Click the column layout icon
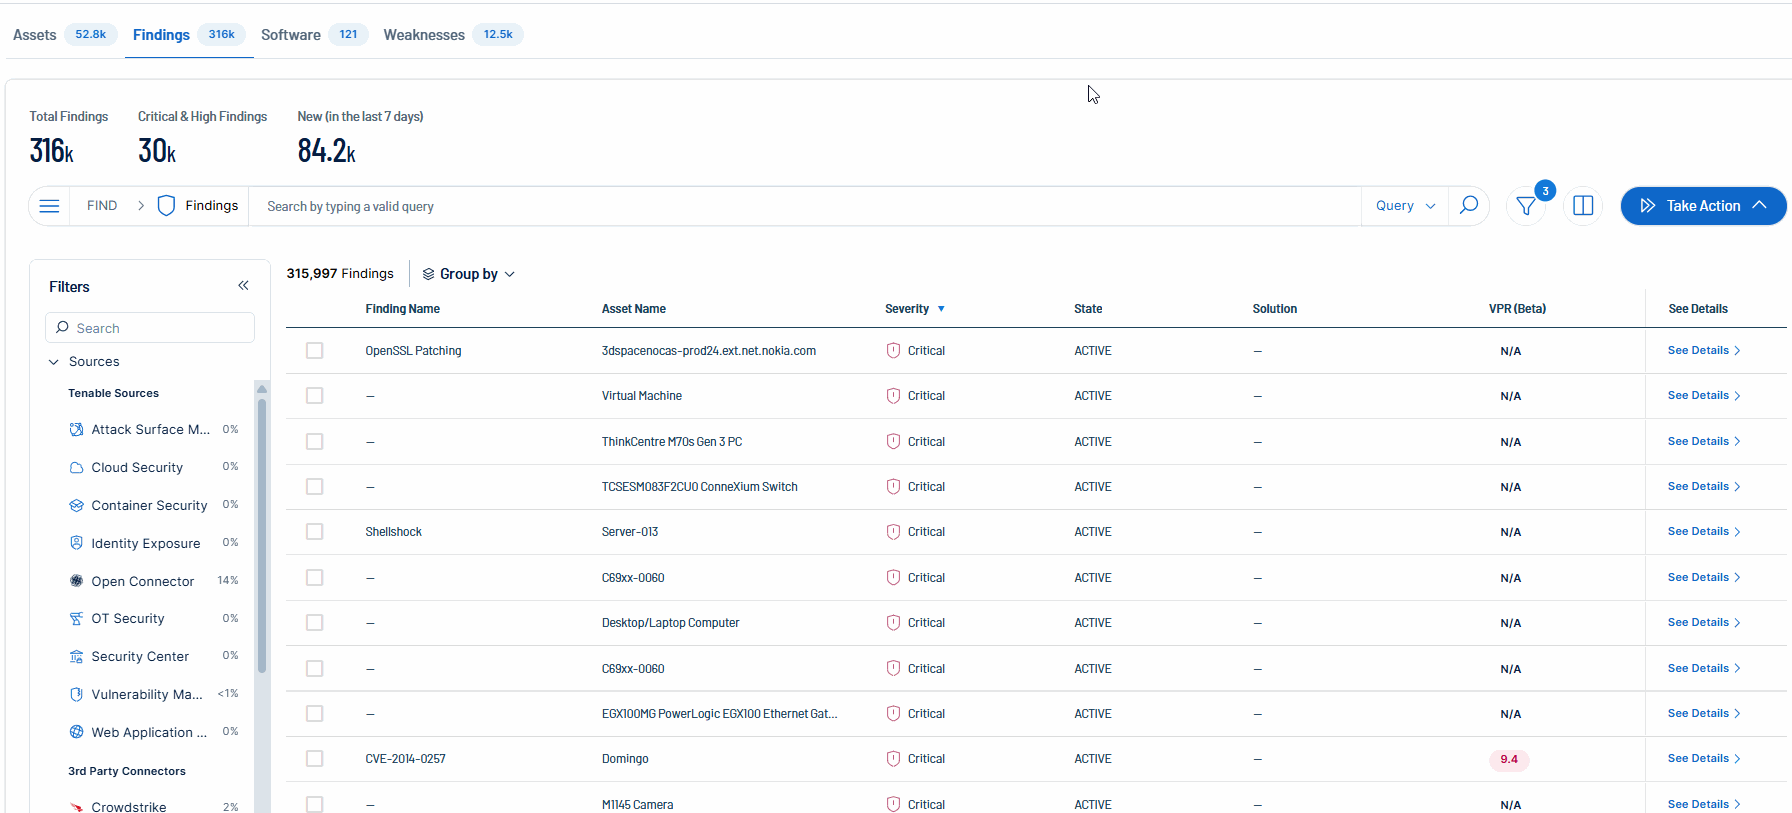The width and height of the screenshot is (1792, 813). (1583, 206)
